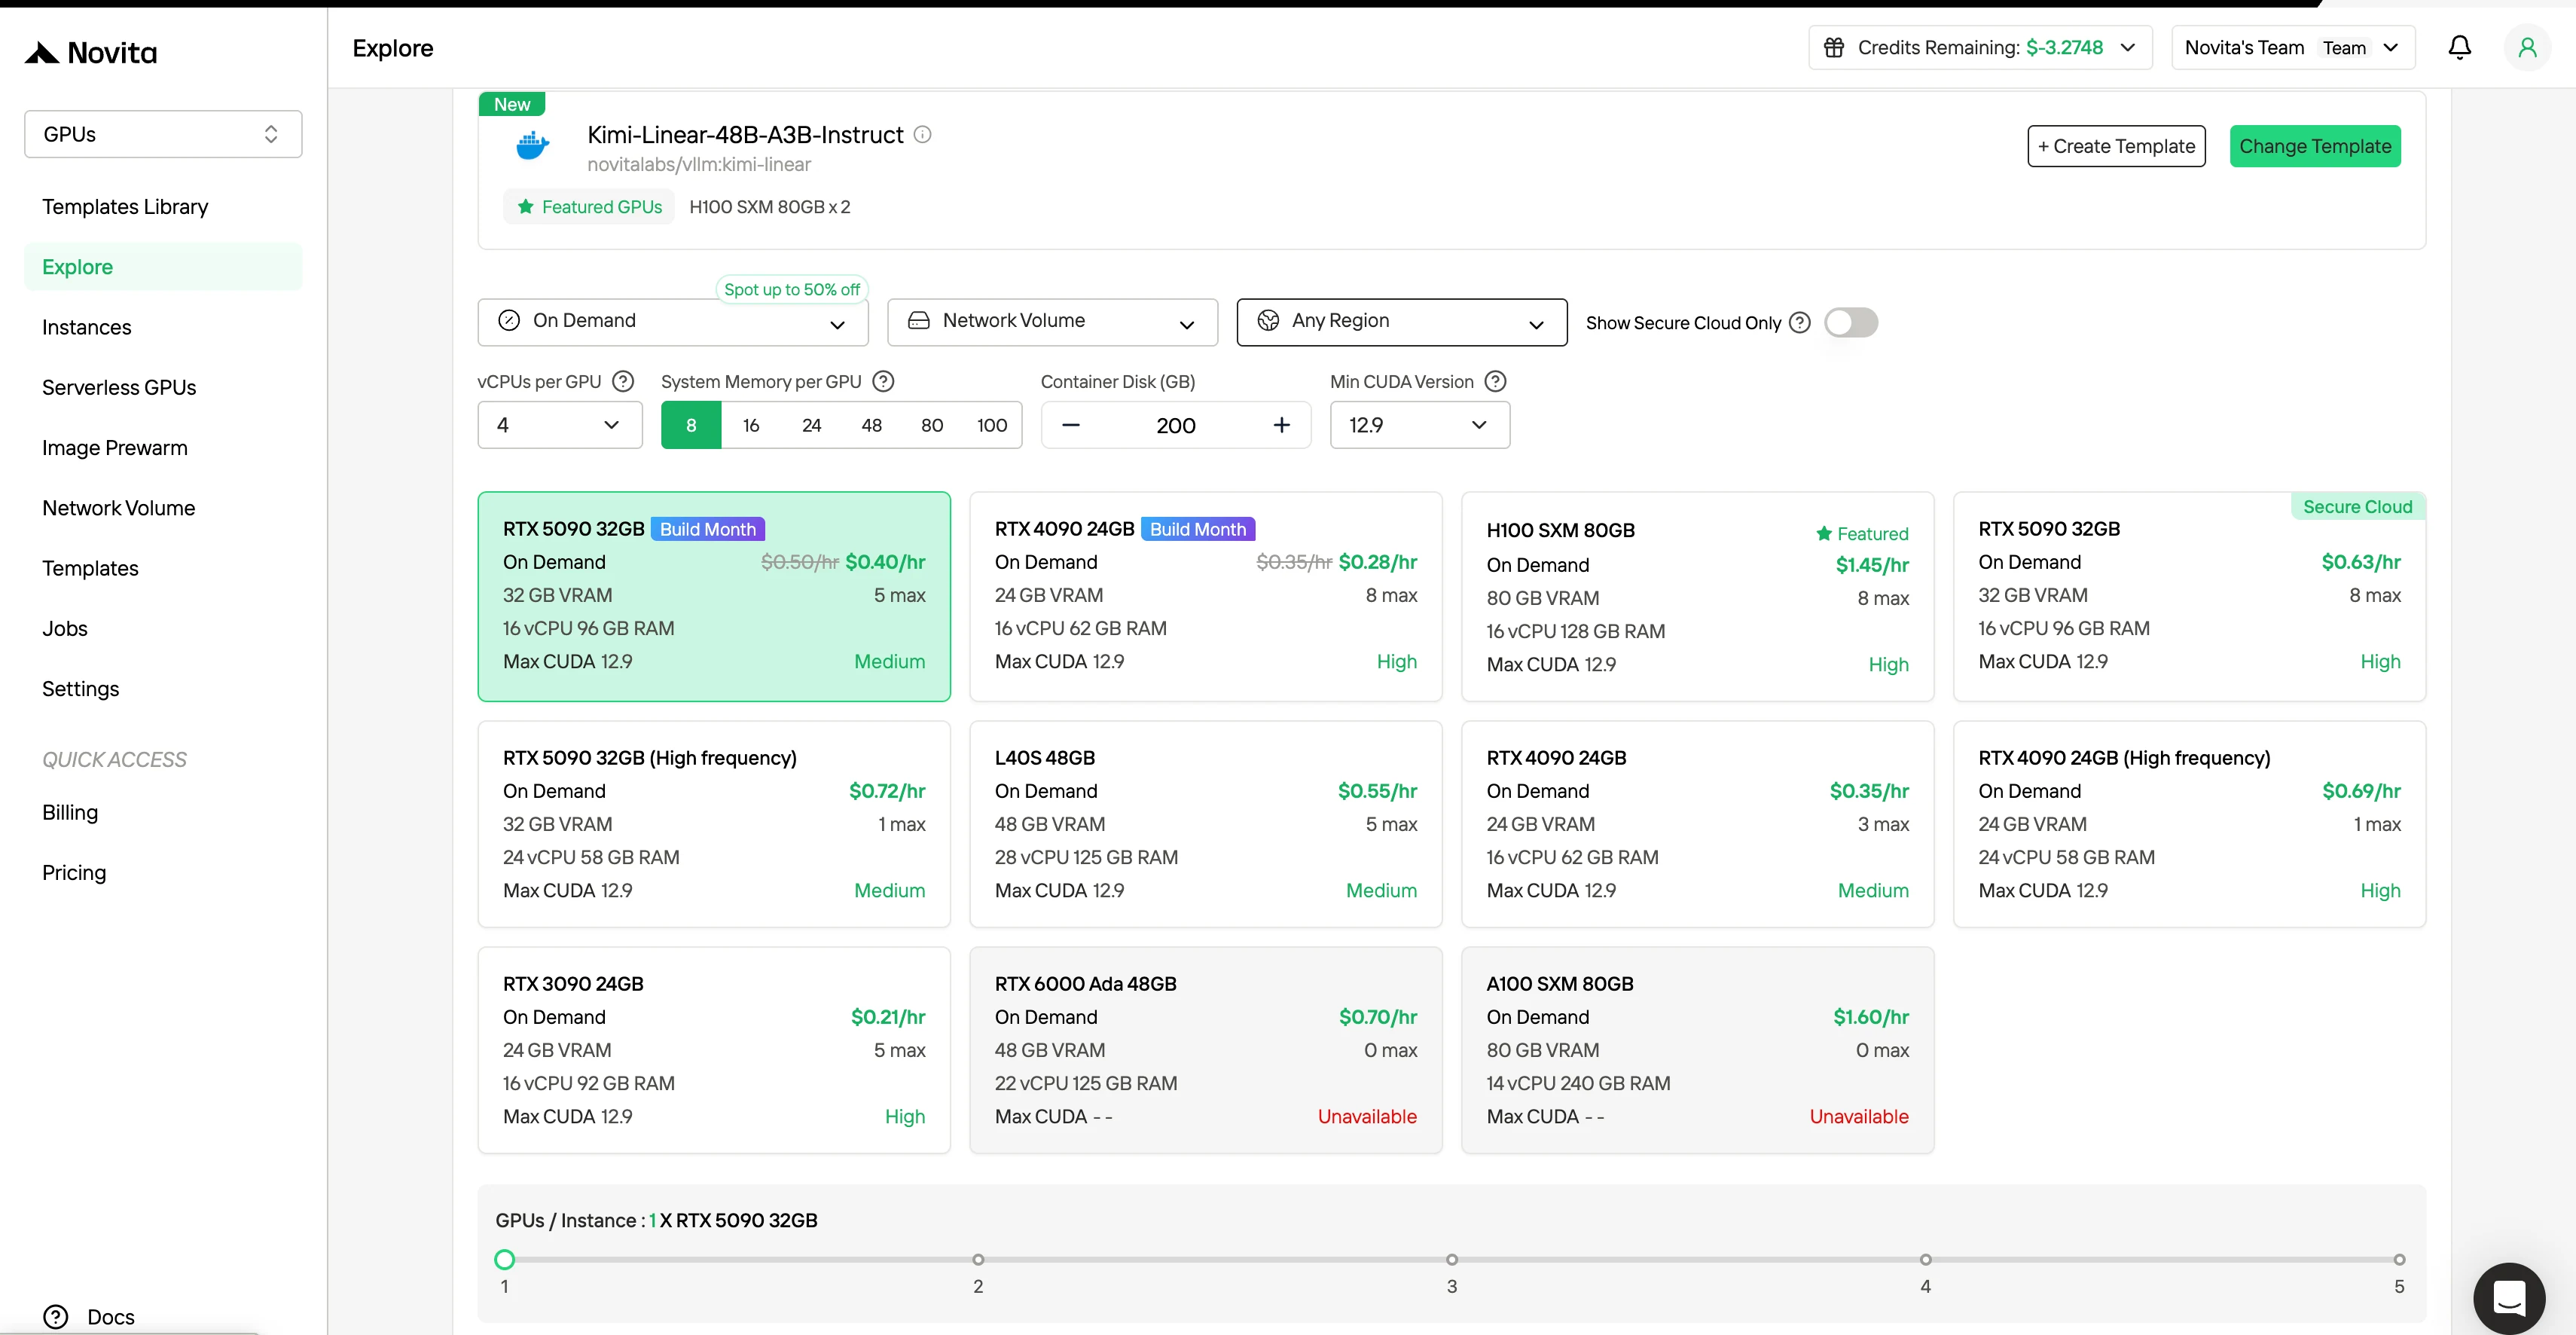
Task: Click the gauge icon in On Demand selector
Action: [x=509, y=320]
